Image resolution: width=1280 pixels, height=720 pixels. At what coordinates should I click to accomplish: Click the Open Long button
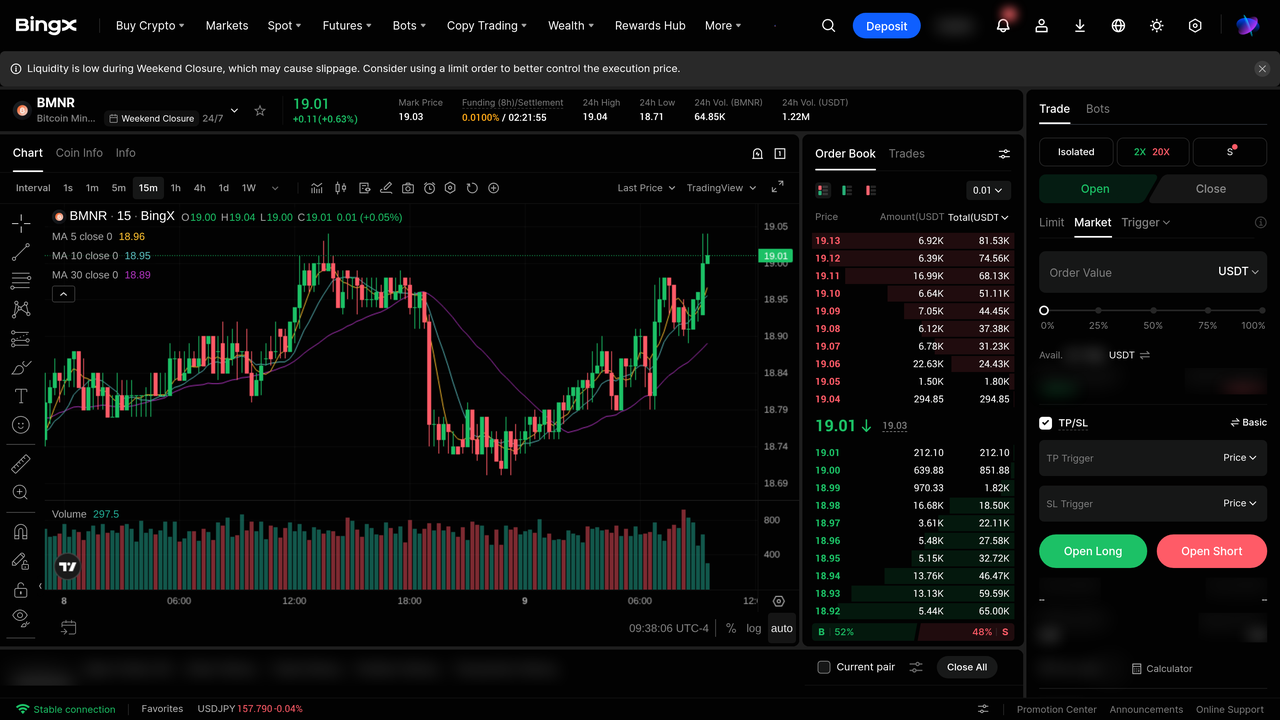[1093, 551]
